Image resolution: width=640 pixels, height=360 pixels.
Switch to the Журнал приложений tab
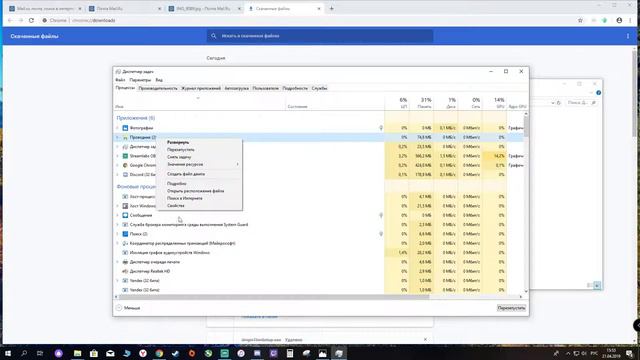point(201,88)
